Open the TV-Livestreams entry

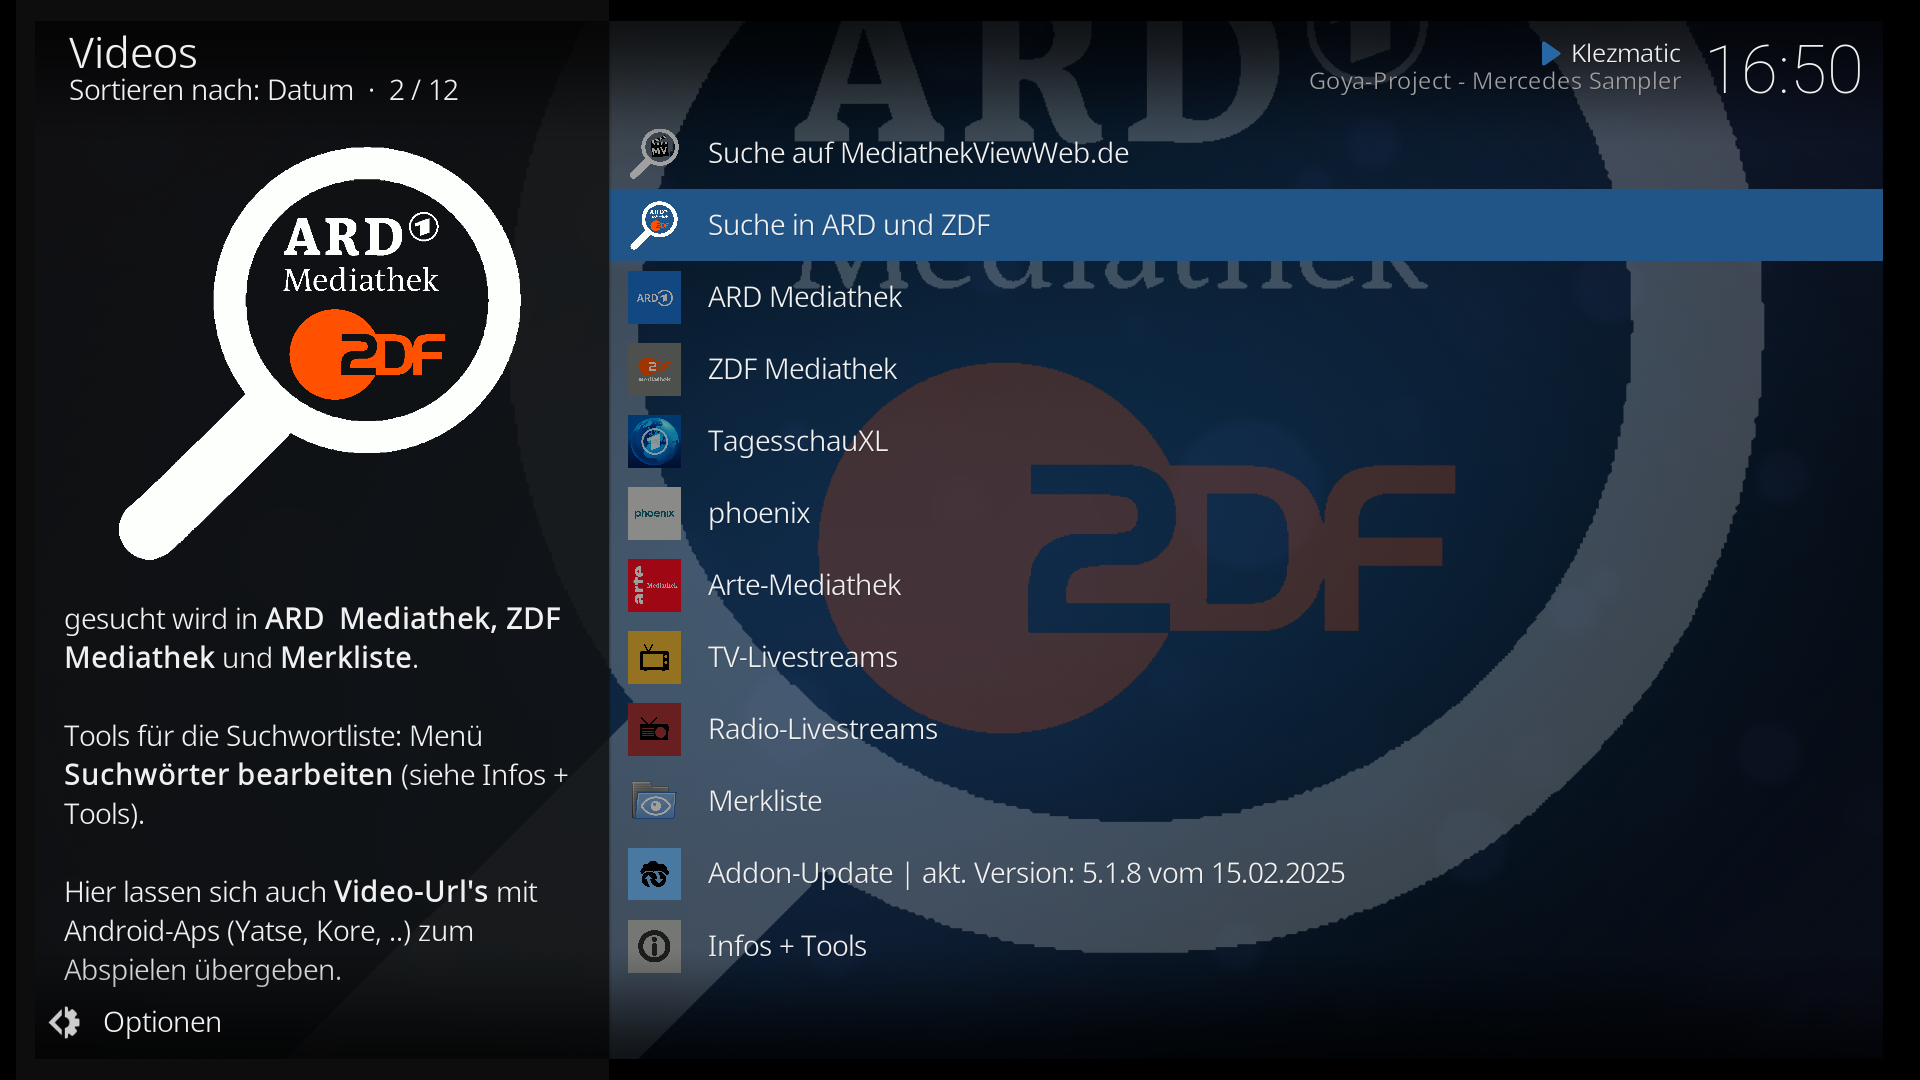tap(1246, 657)
